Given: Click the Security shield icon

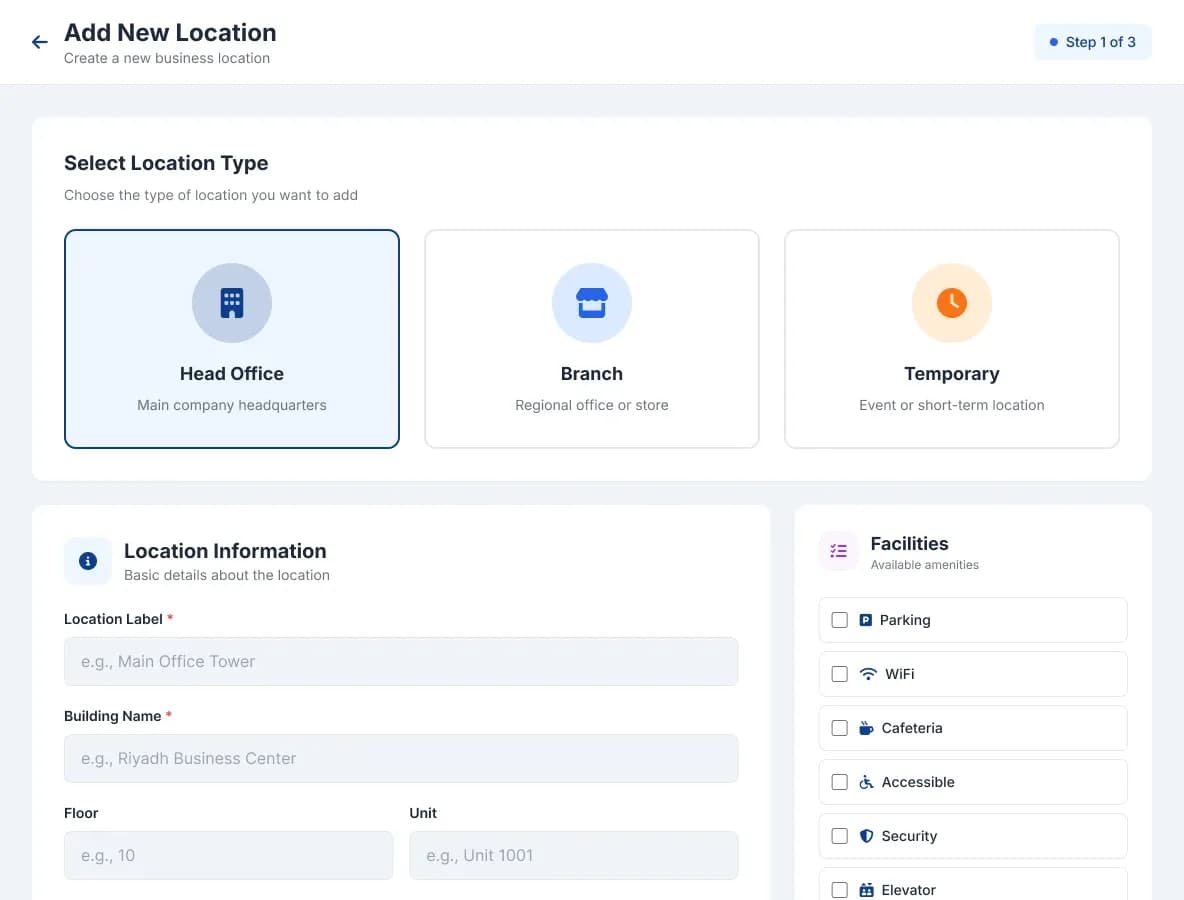Looking at the screenshot, I should 866,836.
